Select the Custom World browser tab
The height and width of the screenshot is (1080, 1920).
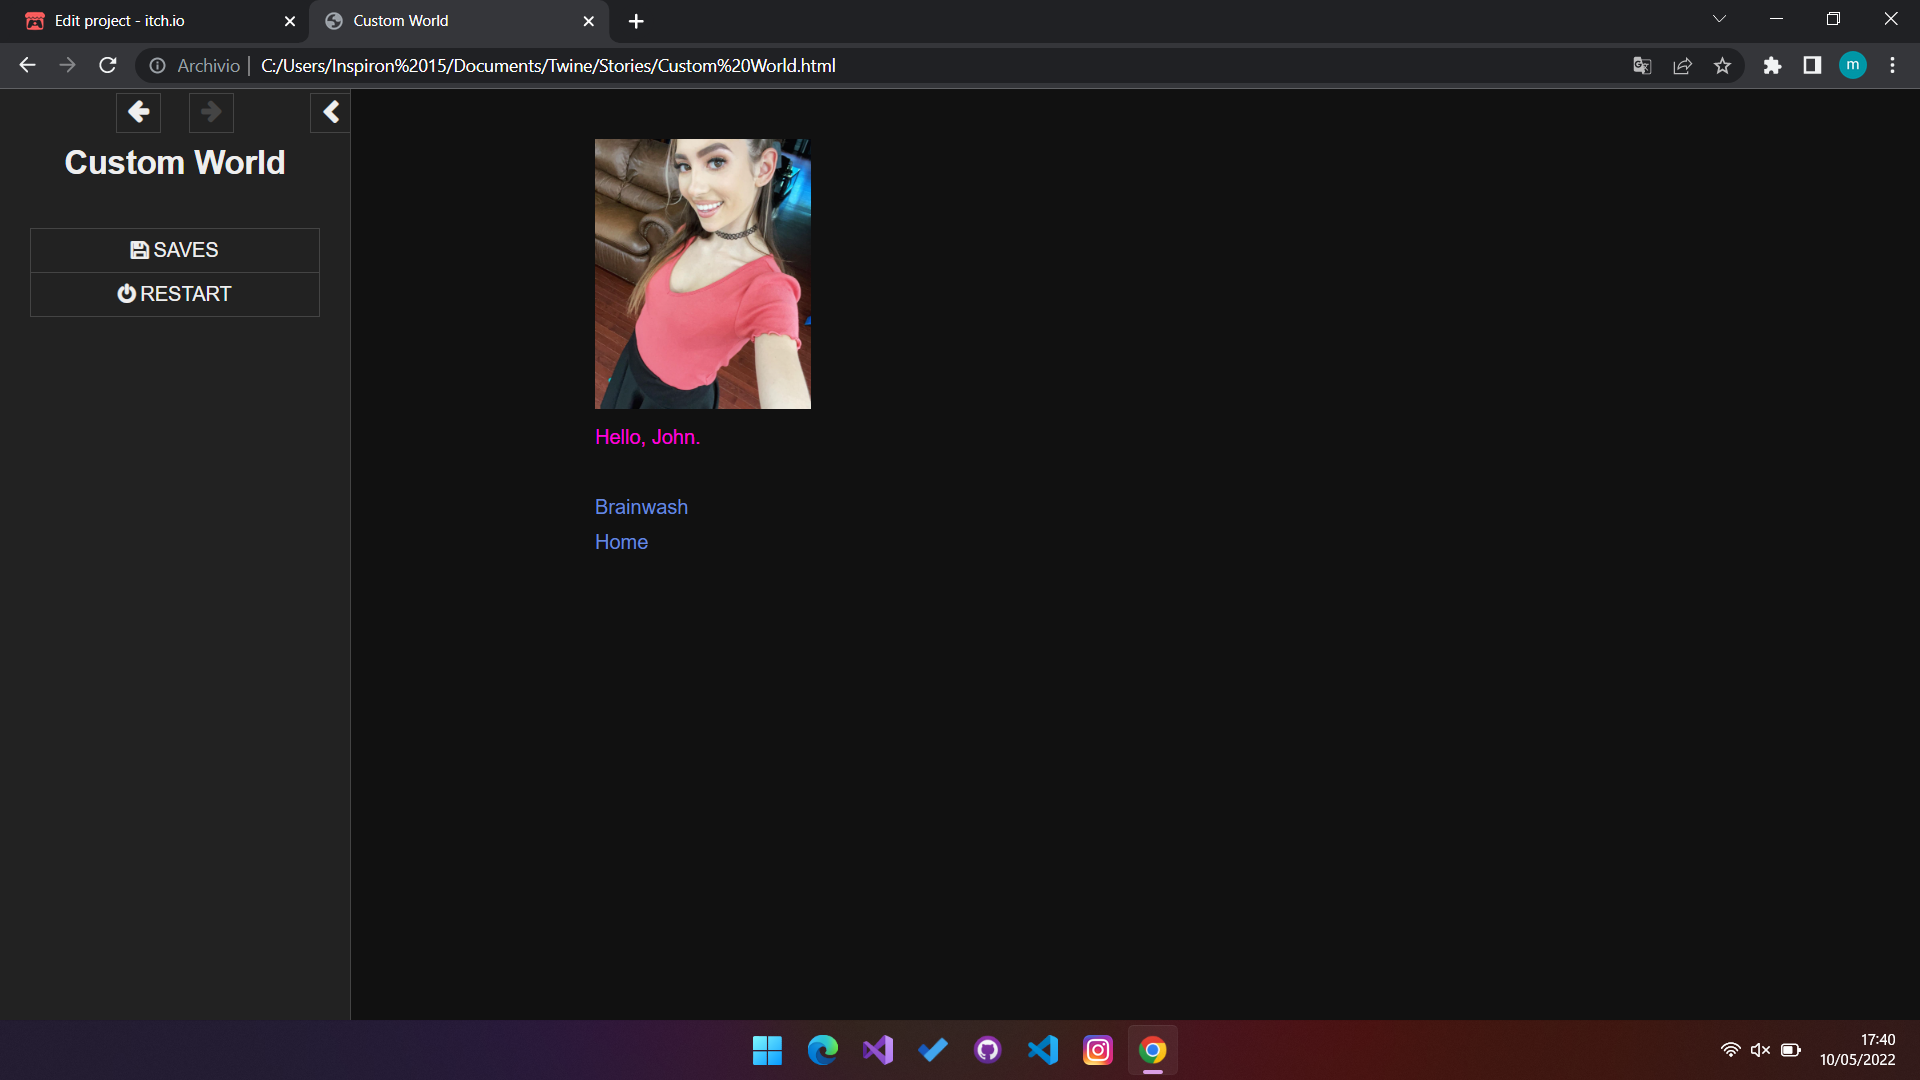point(450,21)
